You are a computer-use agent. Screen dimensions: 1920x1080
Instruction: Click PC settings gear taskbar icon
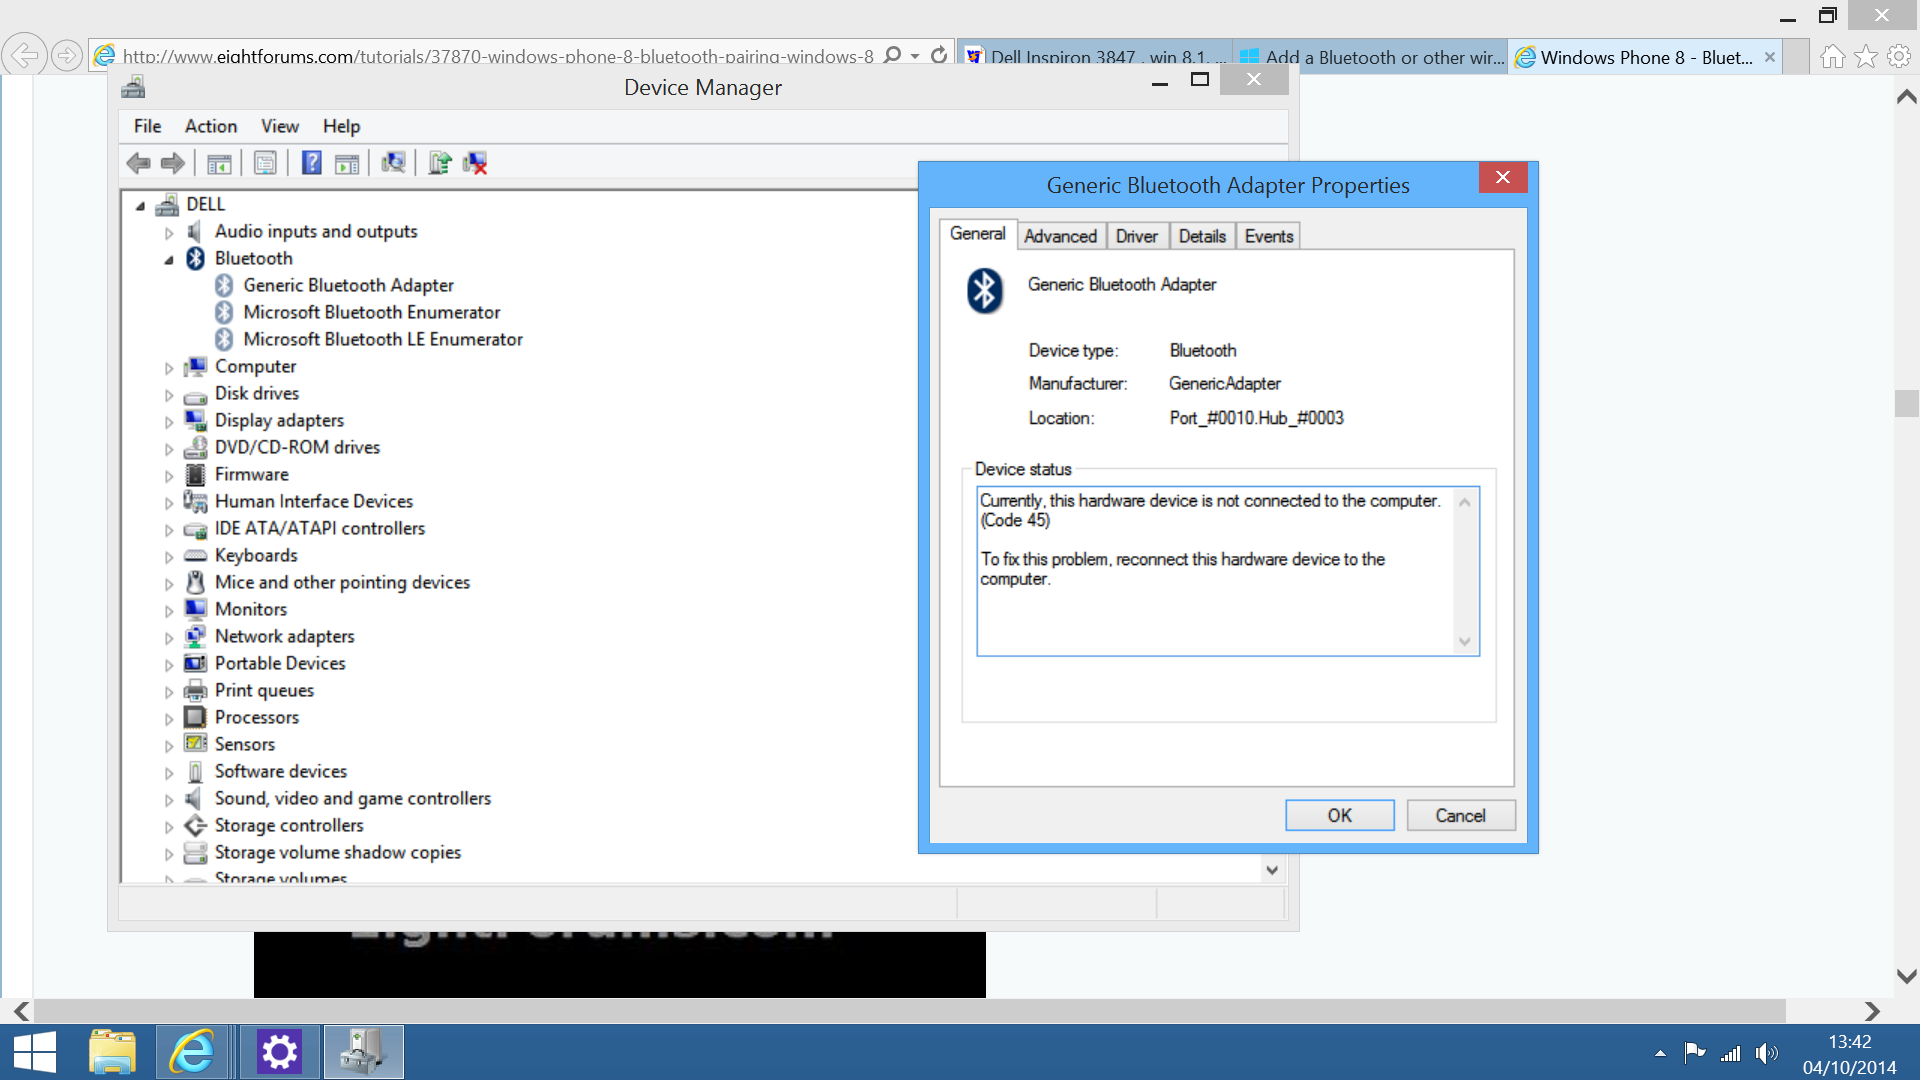pyautogui.click(x=279, y=1052)
